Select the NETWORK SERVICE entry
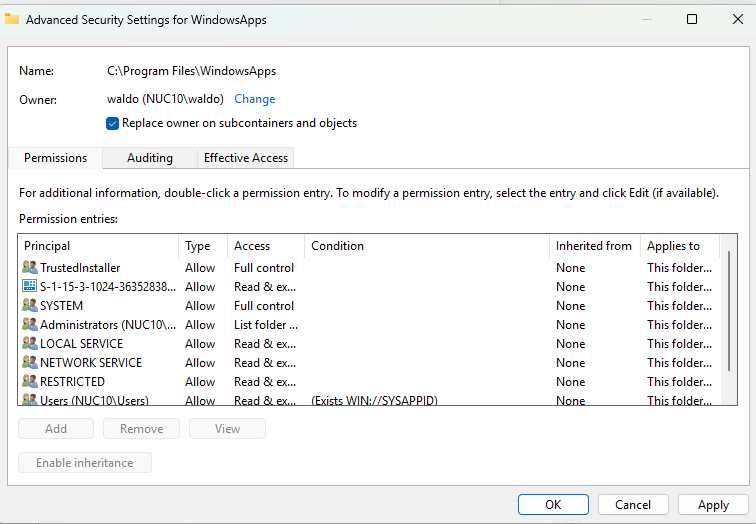Image resolution: width=756 pixels, height=524 pixels. [x=369, y=363]
